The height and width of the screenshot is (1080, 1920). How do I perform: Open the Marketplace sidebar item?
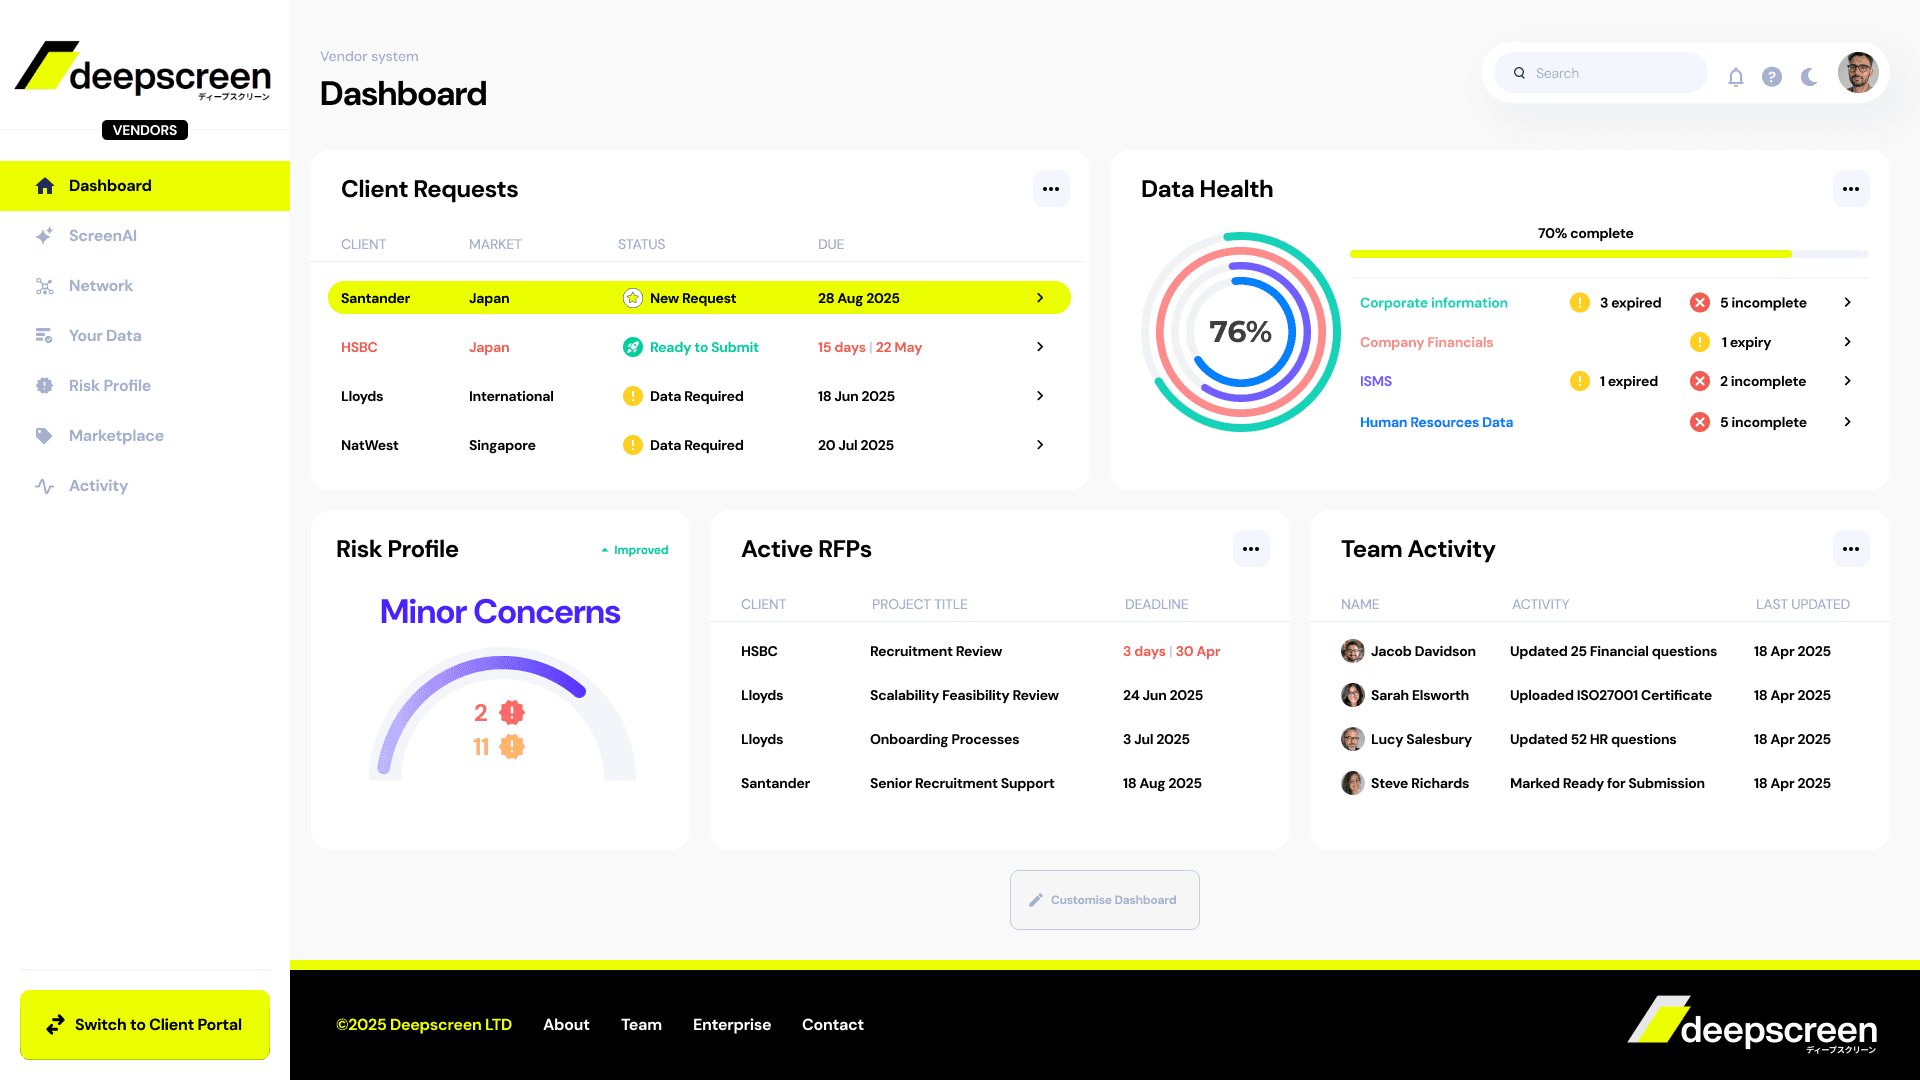tap(115, 436)
